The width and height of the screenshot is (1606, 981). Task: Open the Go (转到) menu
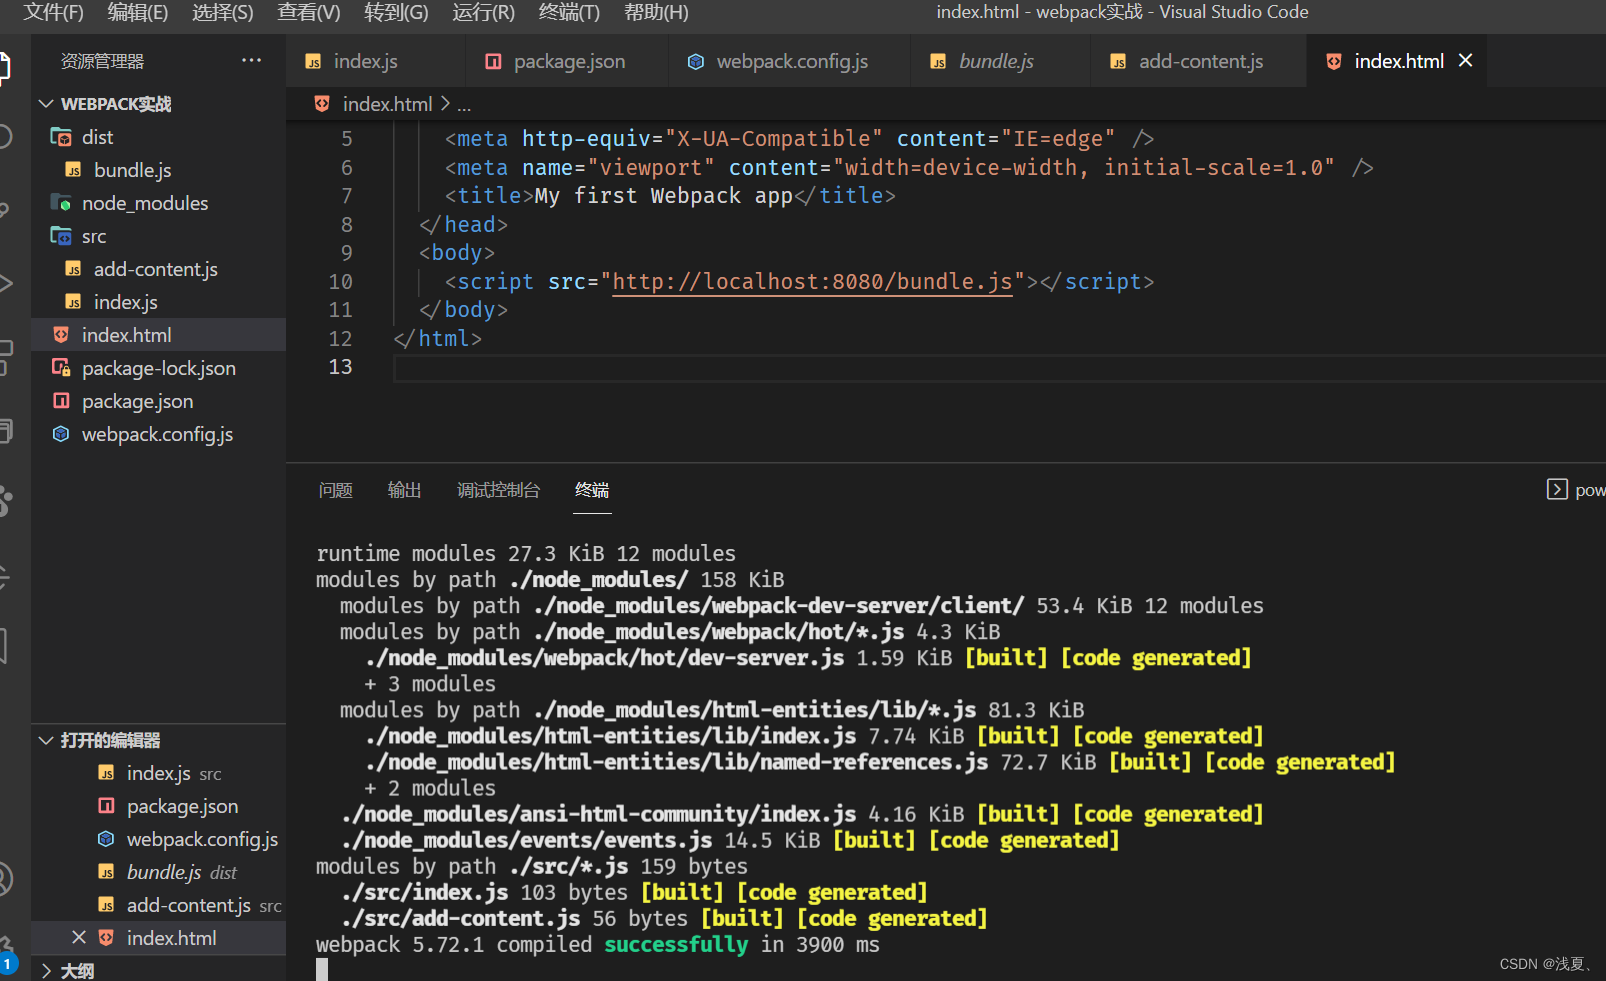(396, 12)
